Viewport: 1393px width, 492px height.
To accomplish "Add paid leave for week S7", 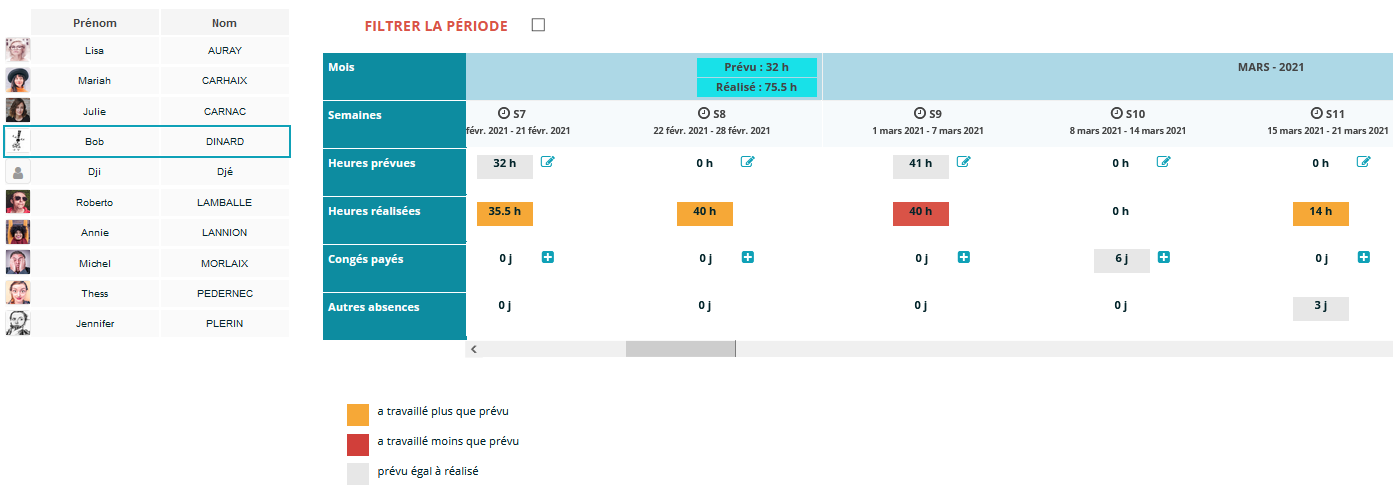I will 548,258.
